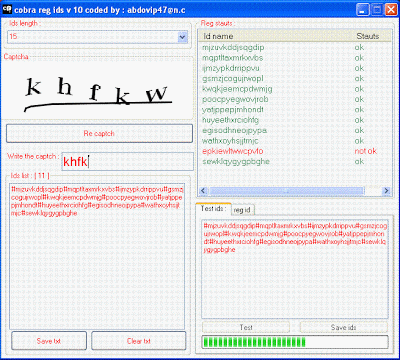Select row huyeethxrciohfg in the list

(295, 120)
